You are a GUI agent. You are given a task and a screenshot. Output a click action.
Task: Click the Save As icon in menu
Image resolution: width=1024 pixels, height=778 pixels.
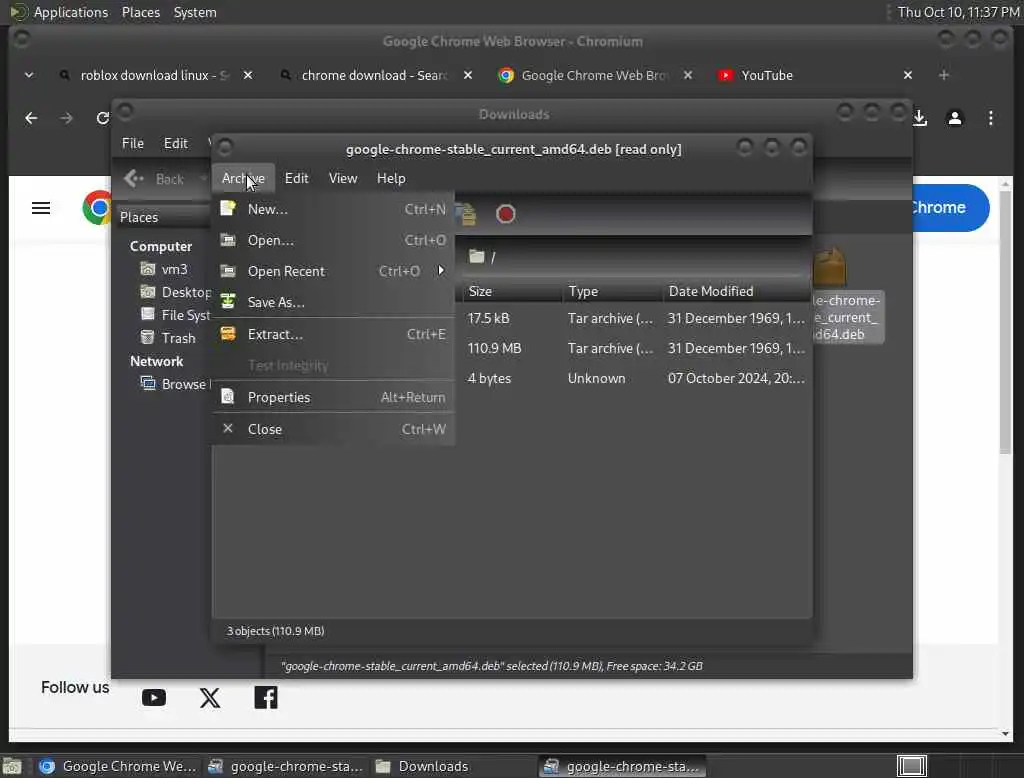pyautogui.click(x=227, y=301)
